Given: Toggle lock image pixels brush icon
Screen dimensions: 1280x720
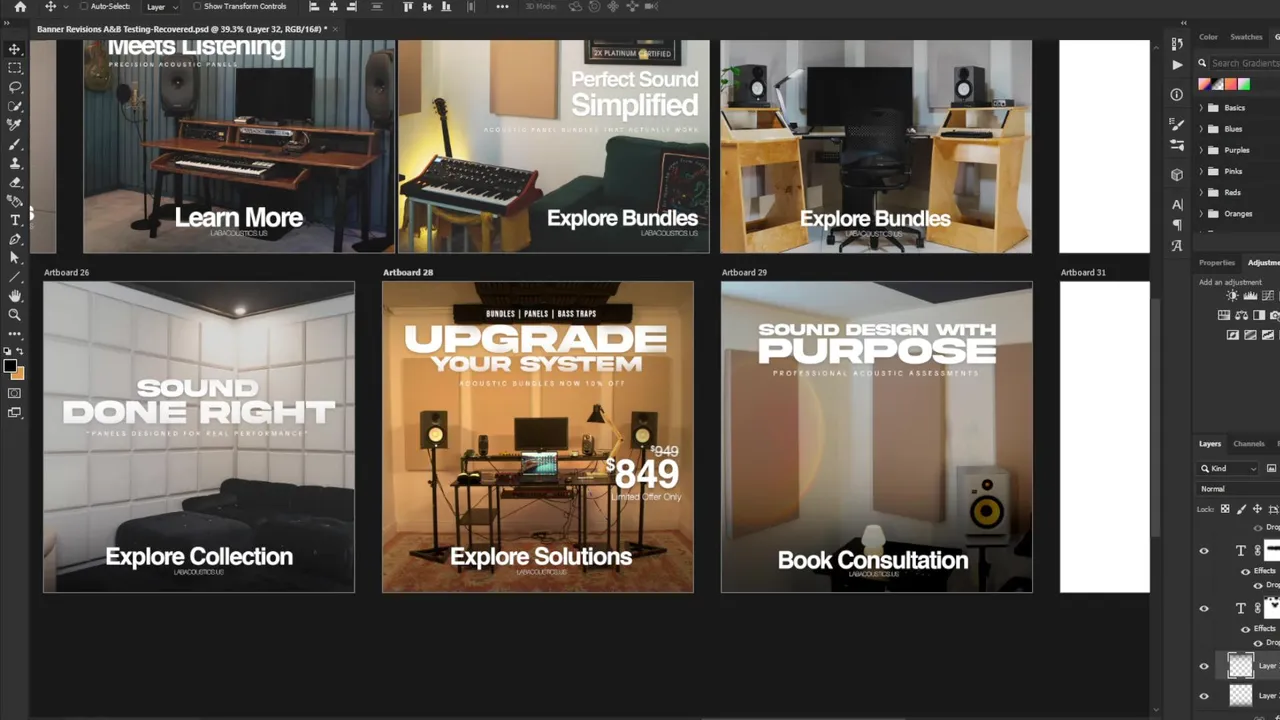Looking at the screenshot, I should pos(1241,509).
